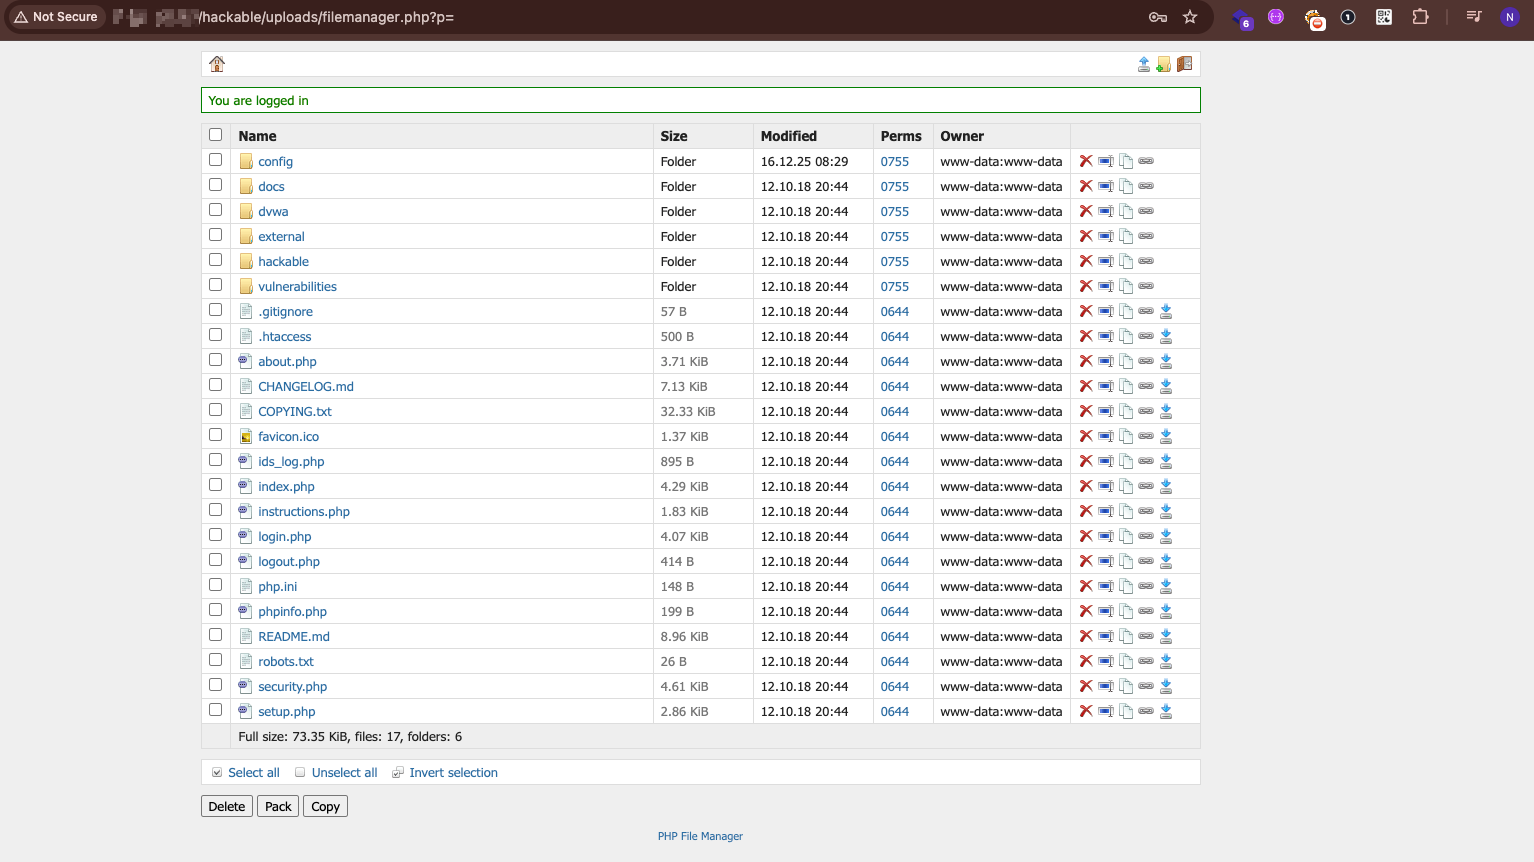The image size is (1534, 862).
Task: Open the upload files icon
Action: (x=1144, y=64)
